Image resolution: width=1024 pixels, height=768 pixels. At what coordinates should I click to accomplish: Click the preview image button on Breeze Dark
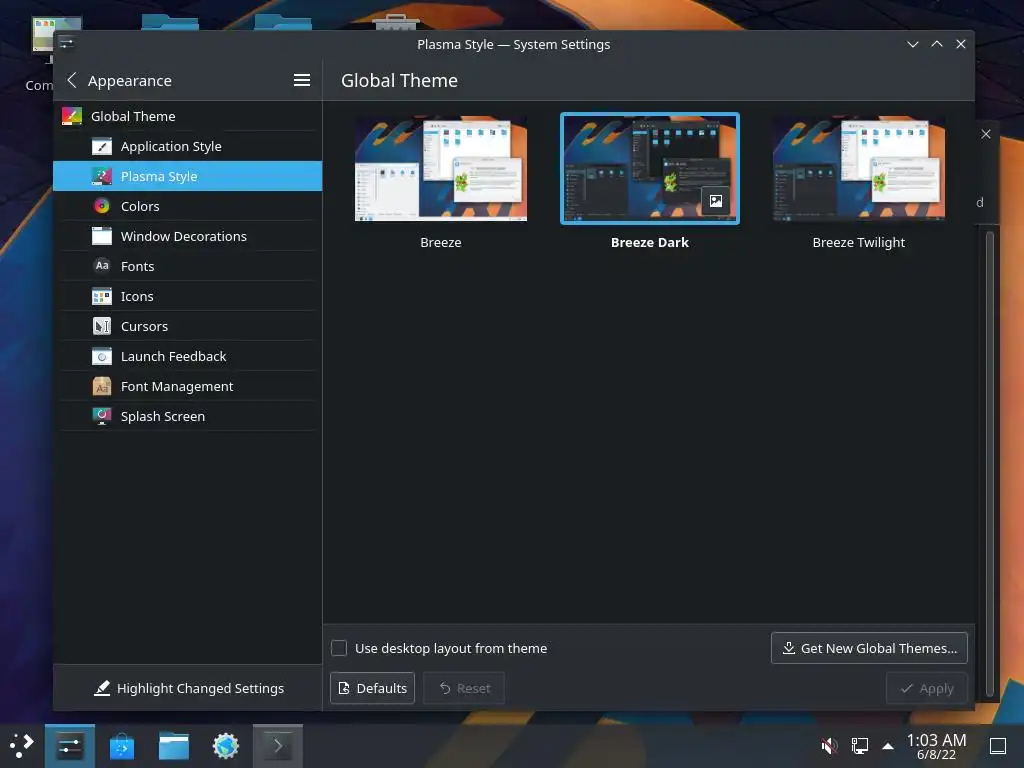point(716,200)
